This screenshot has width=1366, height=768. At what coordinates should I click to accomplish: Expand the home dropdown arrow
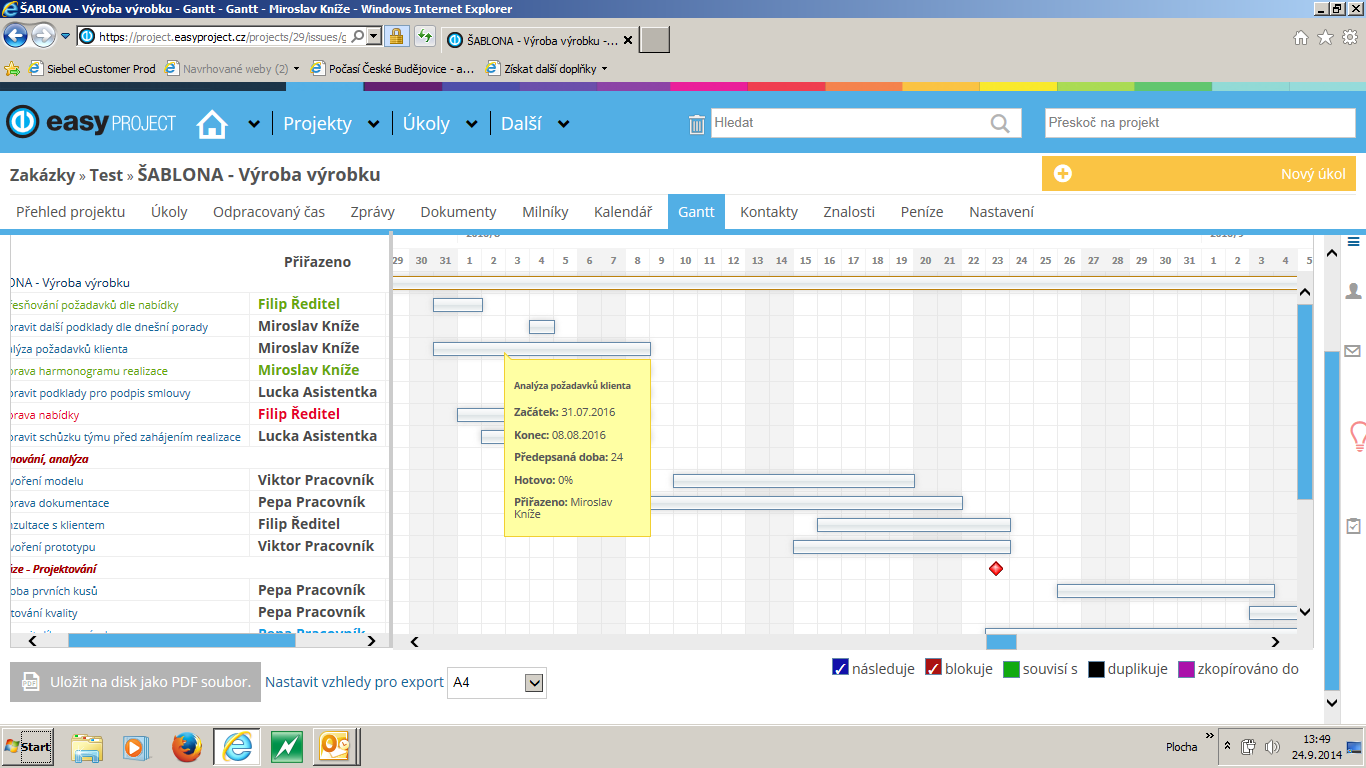254,124
